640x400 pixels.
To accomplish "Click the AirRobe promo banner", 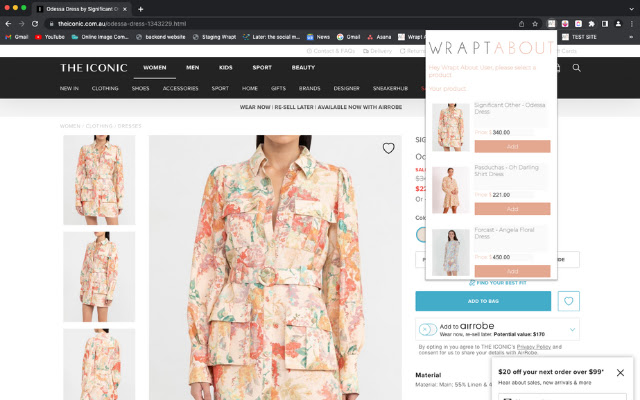I will click(x=321, y=107).
